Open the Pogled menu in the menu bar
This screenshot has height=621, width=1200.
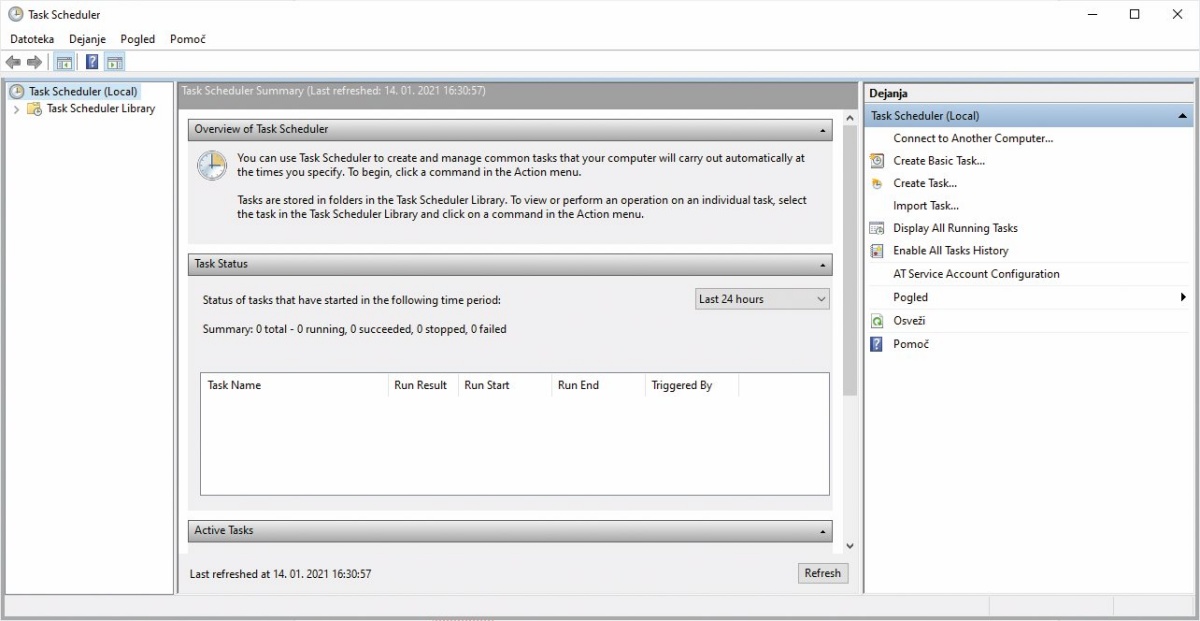coord(138,39)
